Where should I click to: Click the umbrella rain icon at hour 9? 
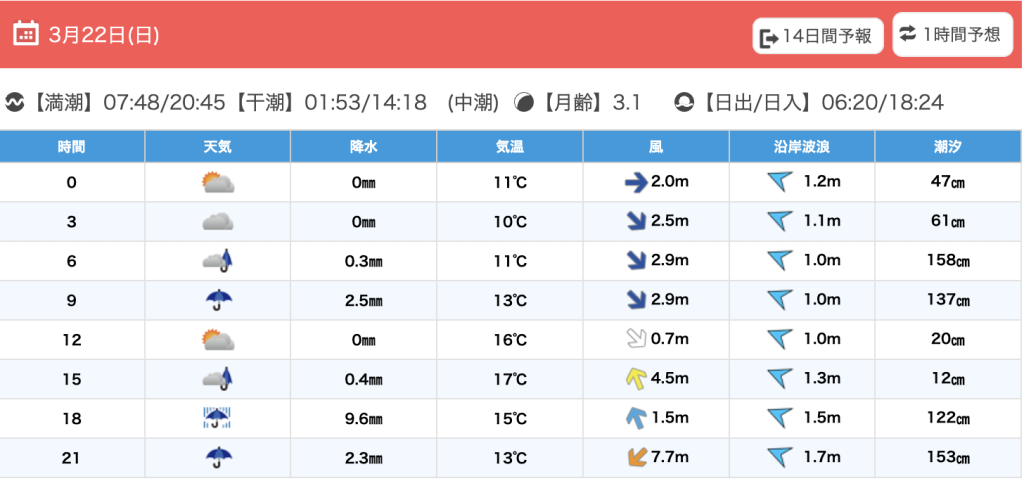point(217,300)
